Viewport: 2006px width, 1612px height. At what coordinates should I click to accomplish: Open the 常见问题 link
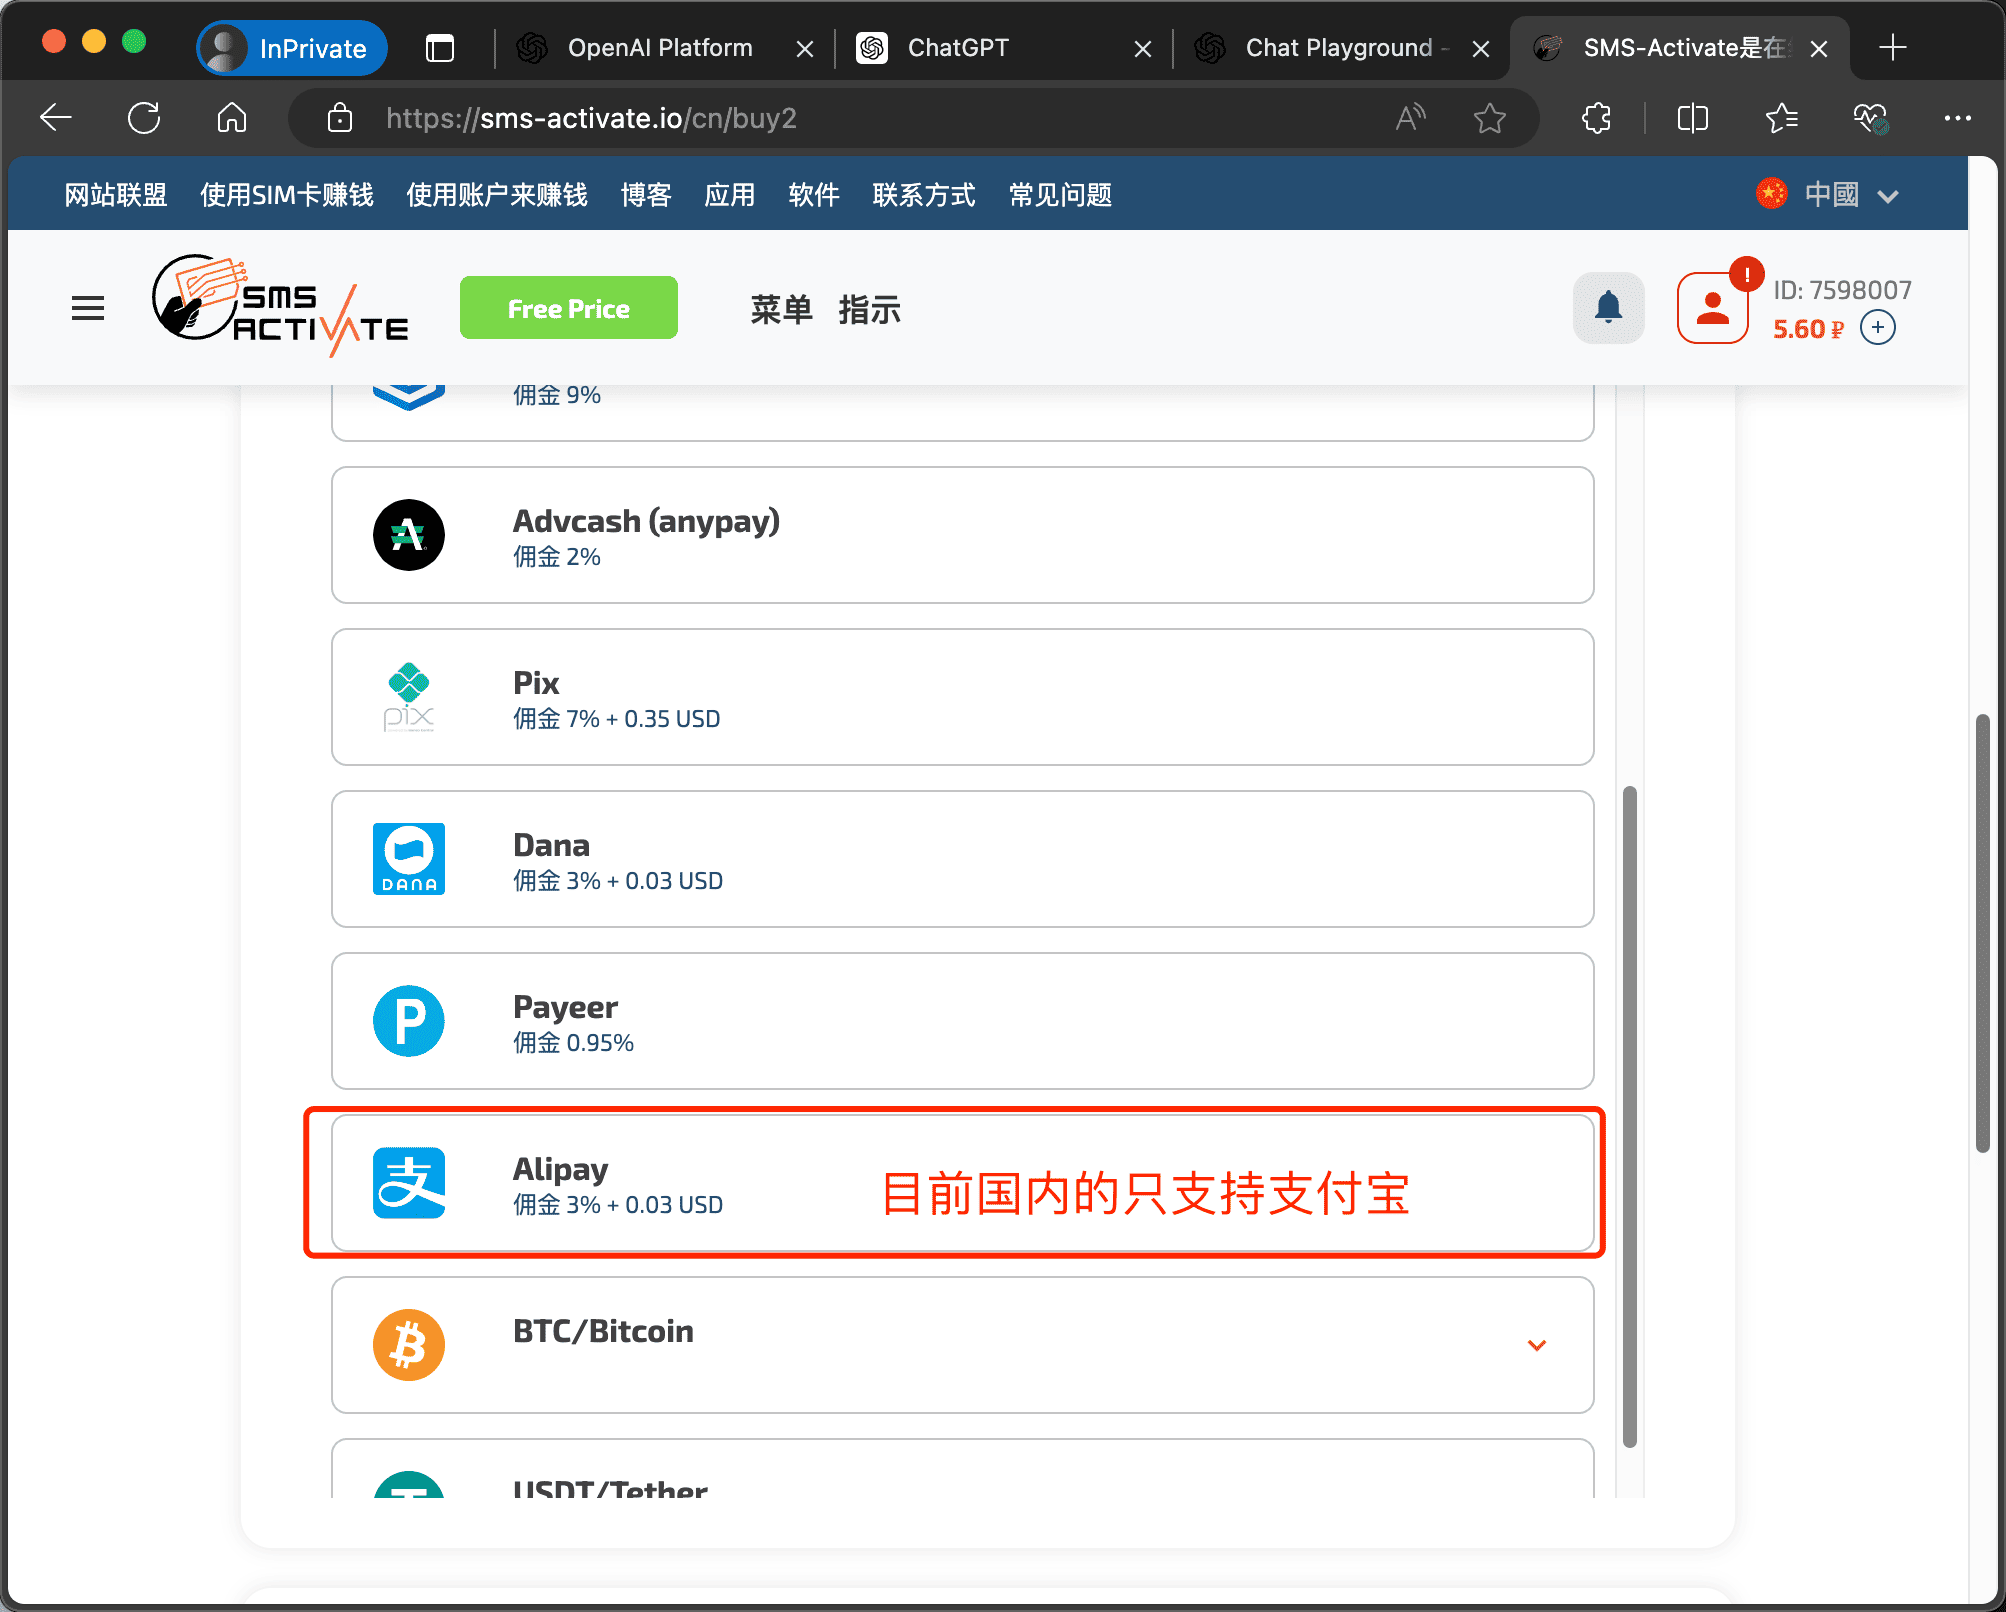[x=1059, y=195]
